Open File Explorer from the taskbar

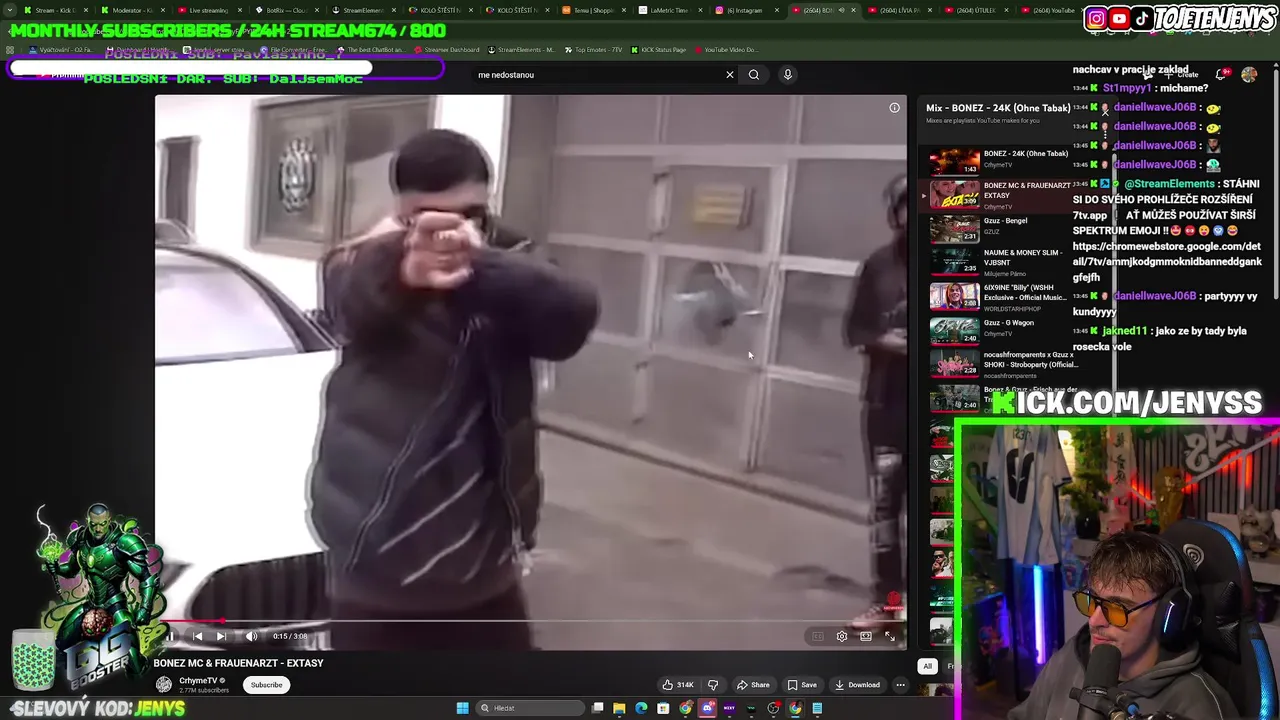[619, 708]
